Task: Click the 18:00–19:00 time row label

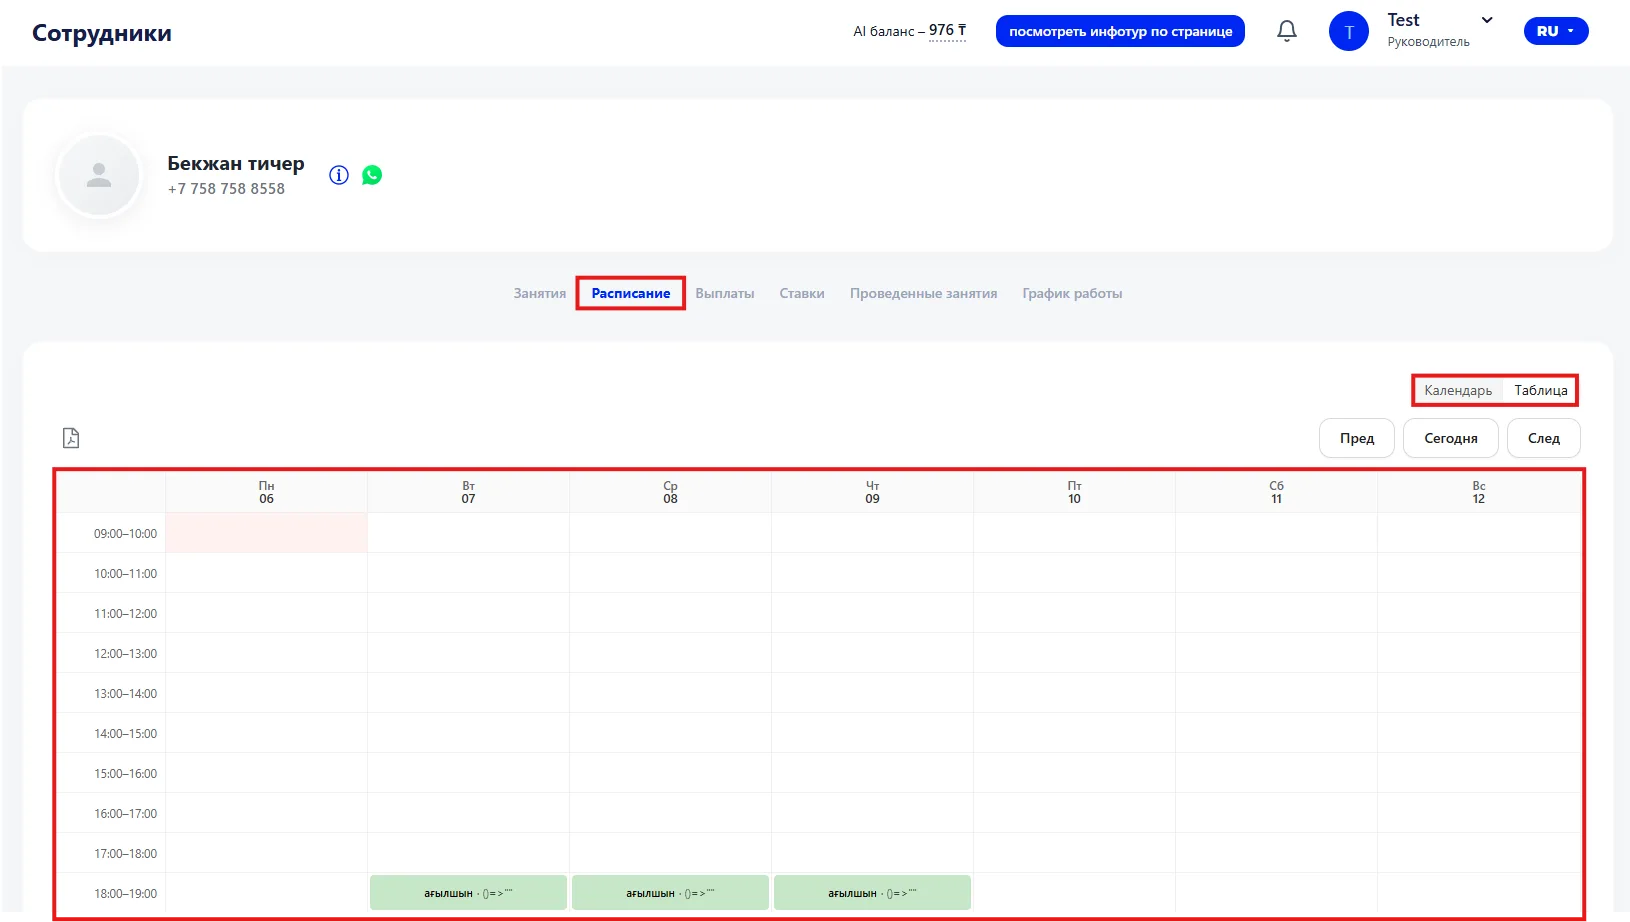Action: [x=125, y=893]
